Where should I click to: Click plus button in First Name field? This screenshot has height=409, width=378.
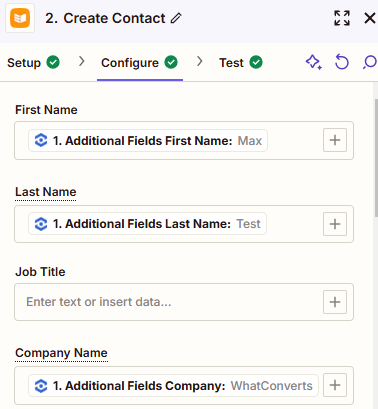coord(335,140)
